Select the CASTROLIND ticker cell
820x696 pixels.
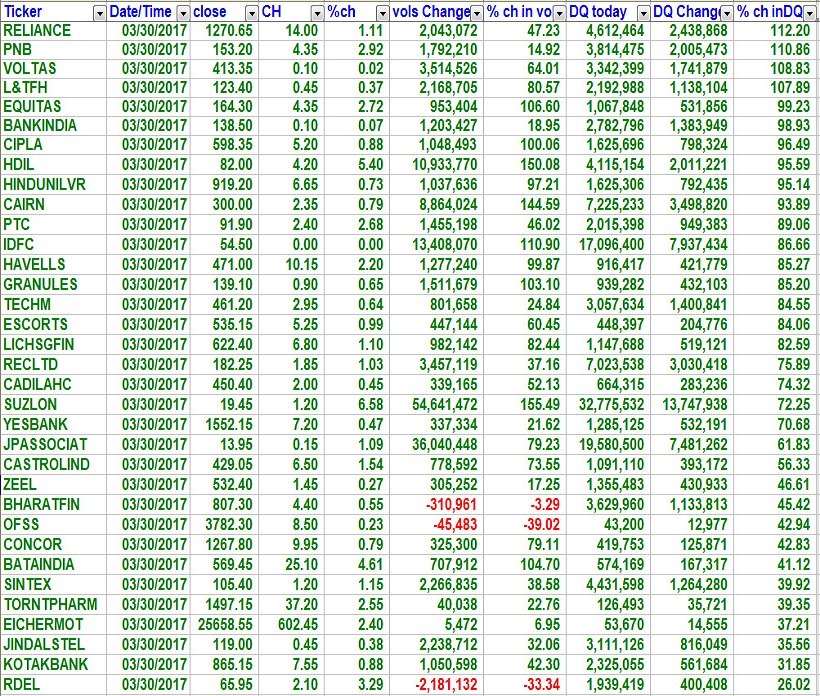pos(53,464)
